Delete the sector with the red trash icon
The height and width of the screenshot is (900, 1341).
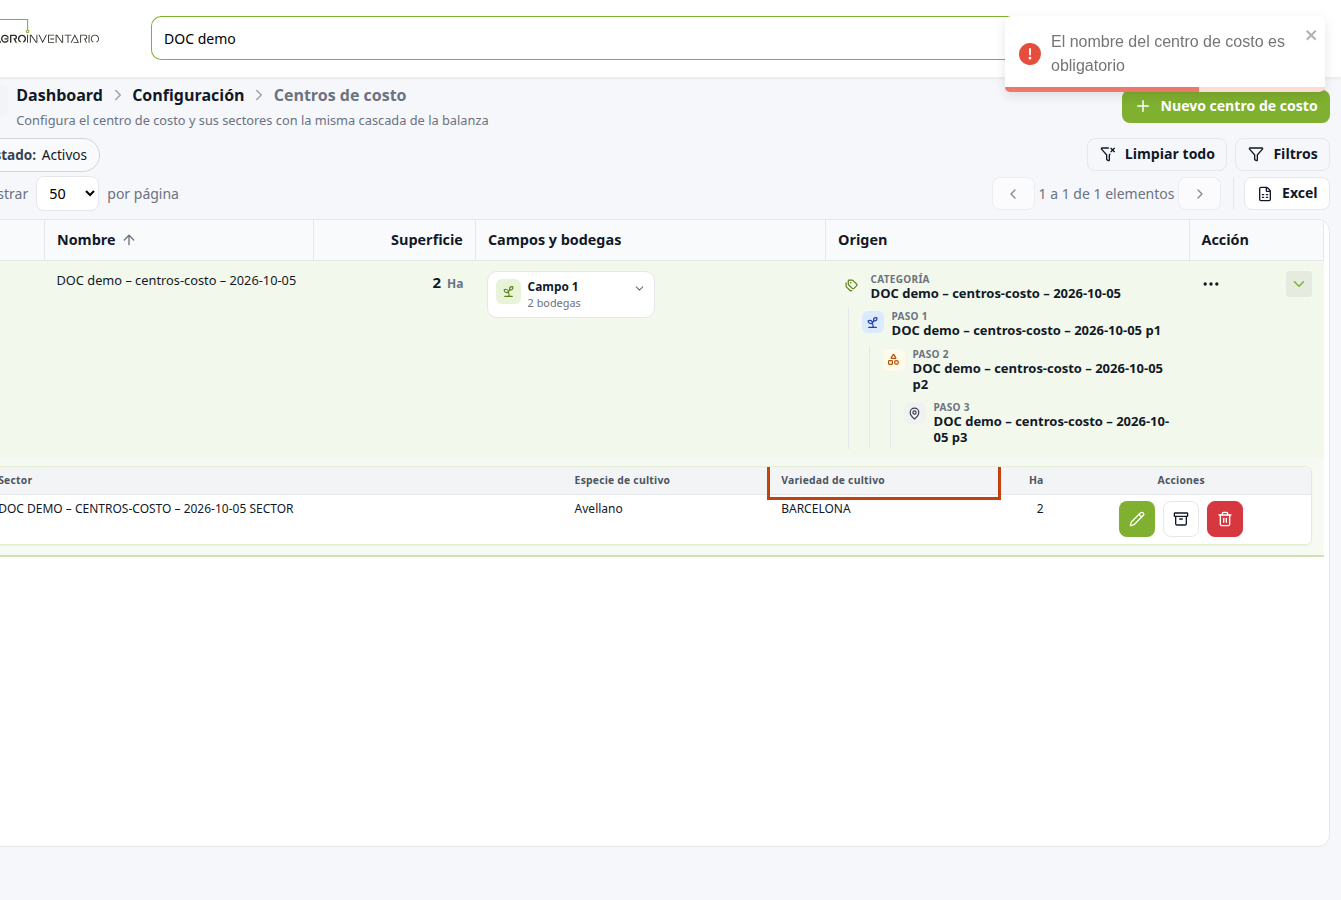(1225, 519)
